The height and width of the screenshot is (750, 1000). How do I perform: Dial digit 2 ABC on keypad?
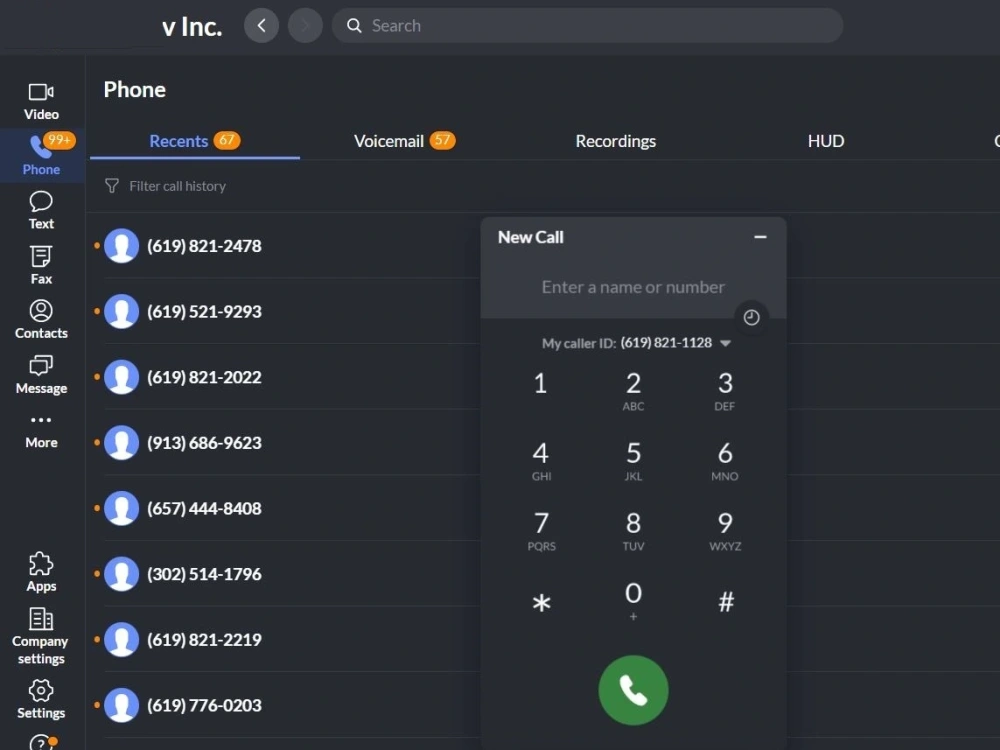coord(633,391)
